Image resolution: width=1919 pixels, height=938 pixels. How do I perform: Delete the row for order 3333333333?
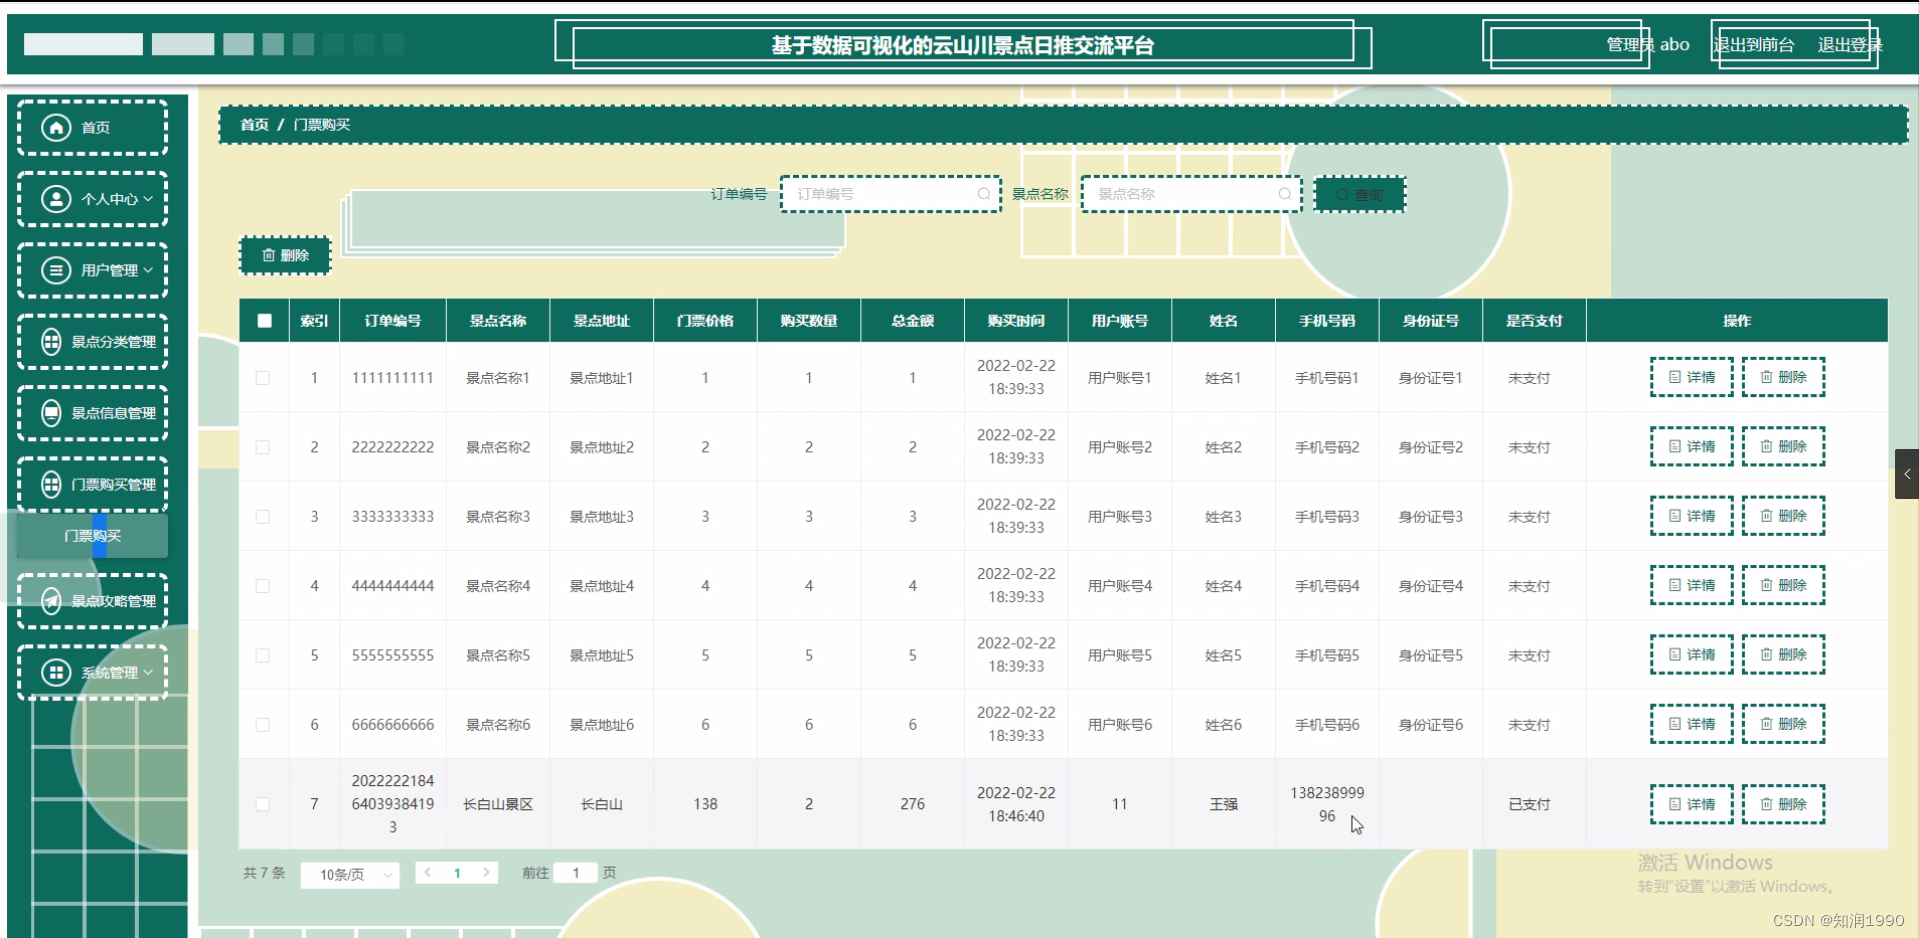[1783, 516]
